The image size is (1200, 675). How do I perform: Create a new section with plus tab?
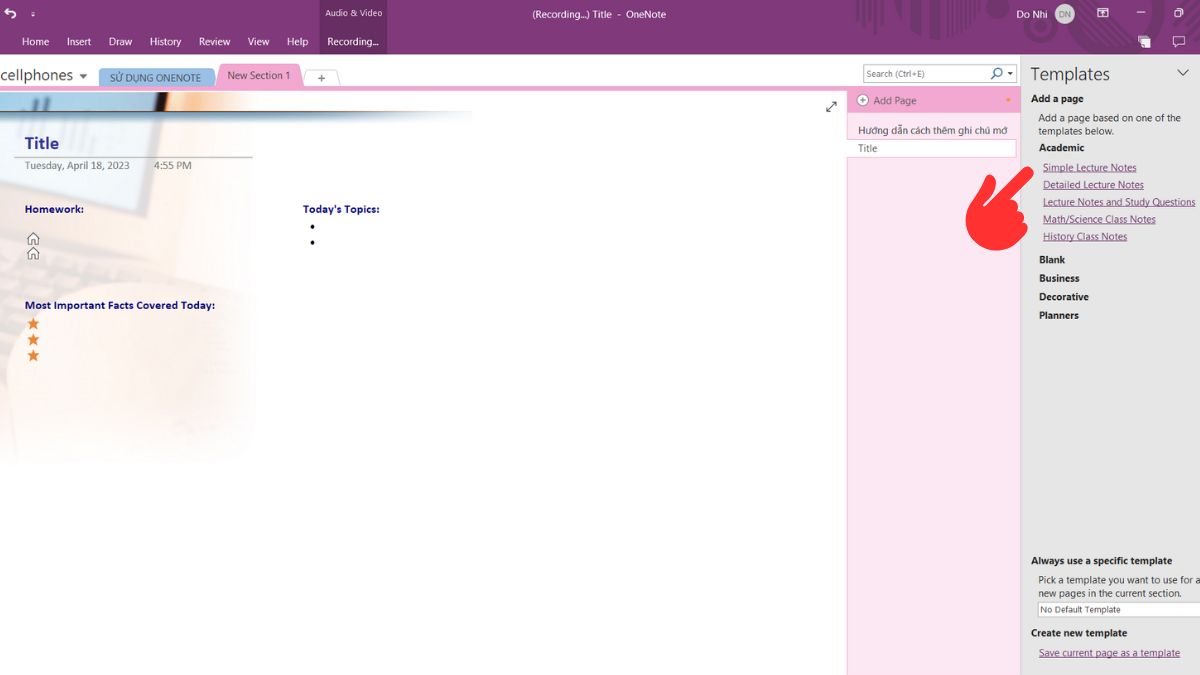pos(321,78)
